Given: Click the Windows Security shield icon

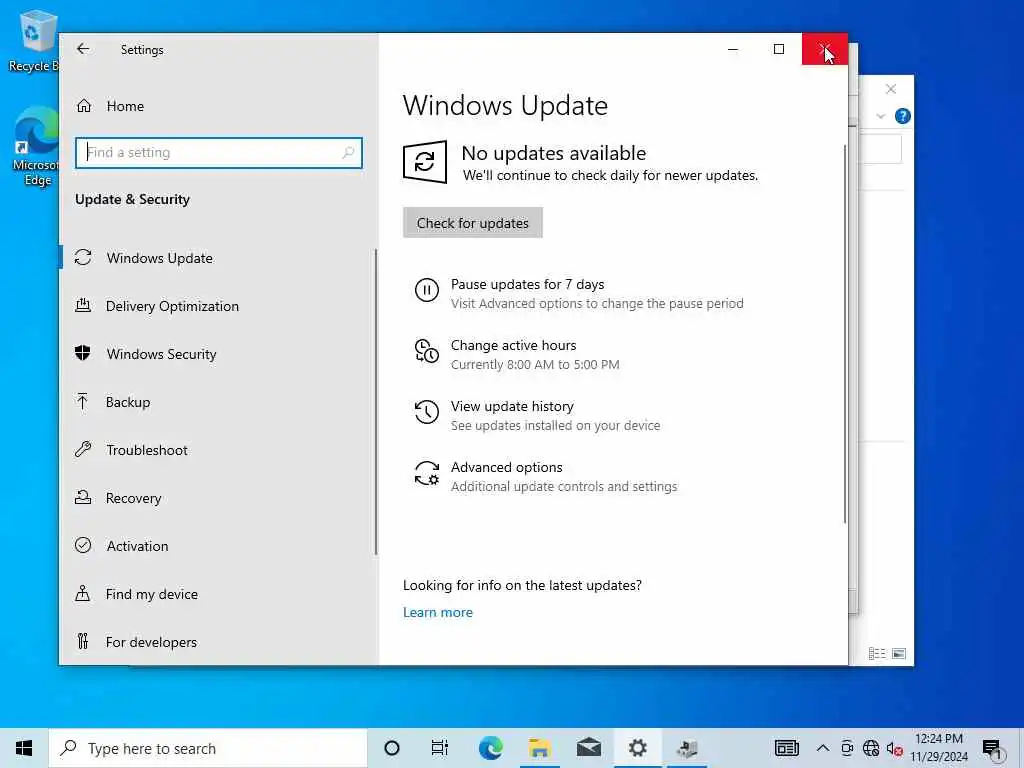Looking at the screenshot, I should tap(83, 353).
